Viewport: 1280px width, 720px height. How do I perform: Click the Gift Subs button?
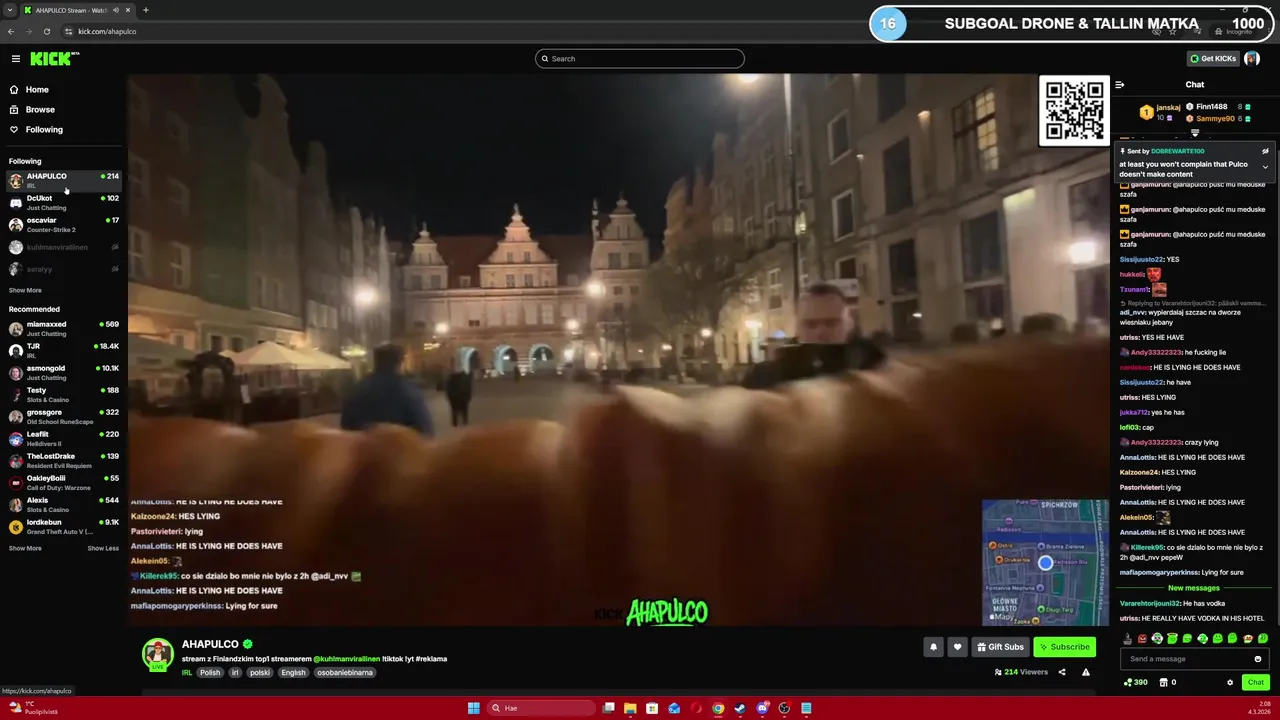click(1000, 647)
